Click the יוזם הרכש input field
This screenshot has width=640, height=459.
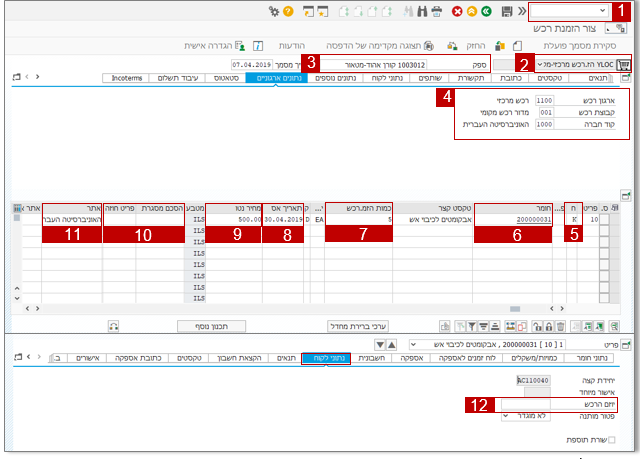(x=526, y=404)
